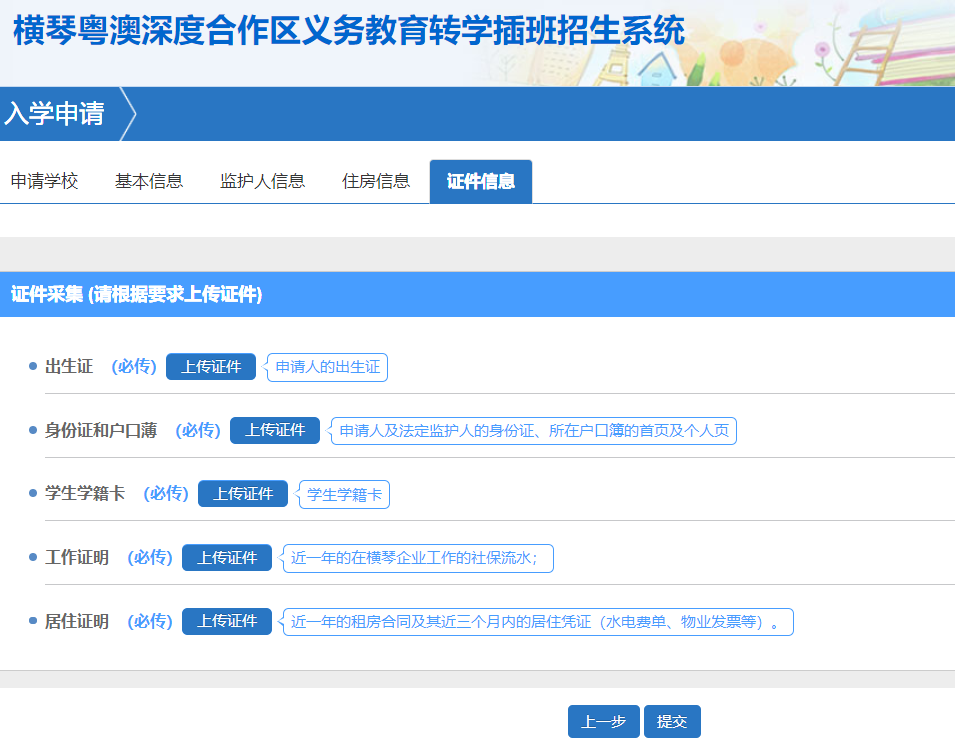Upload the 出生证 document

point(211,367)
